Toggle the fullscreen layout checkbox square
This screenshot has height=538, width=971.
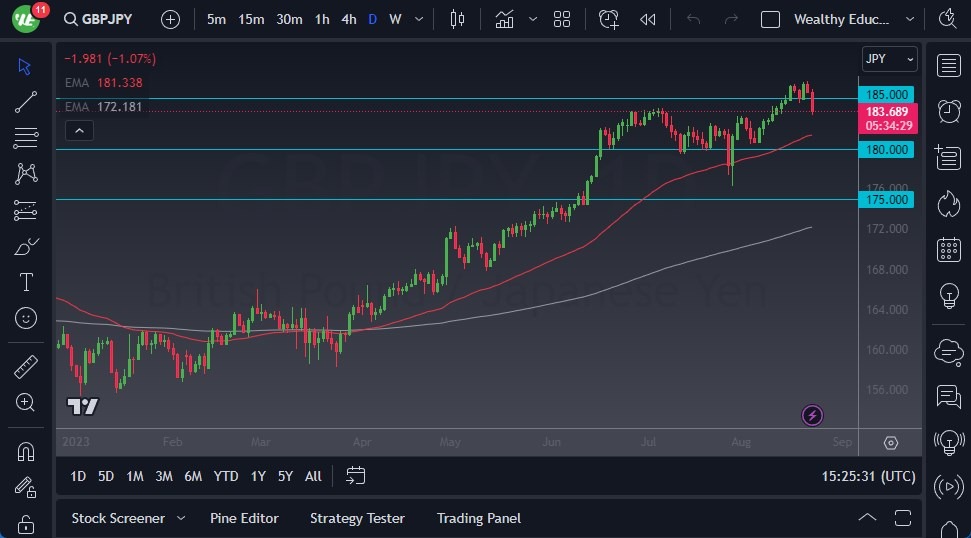click(770, 19)
